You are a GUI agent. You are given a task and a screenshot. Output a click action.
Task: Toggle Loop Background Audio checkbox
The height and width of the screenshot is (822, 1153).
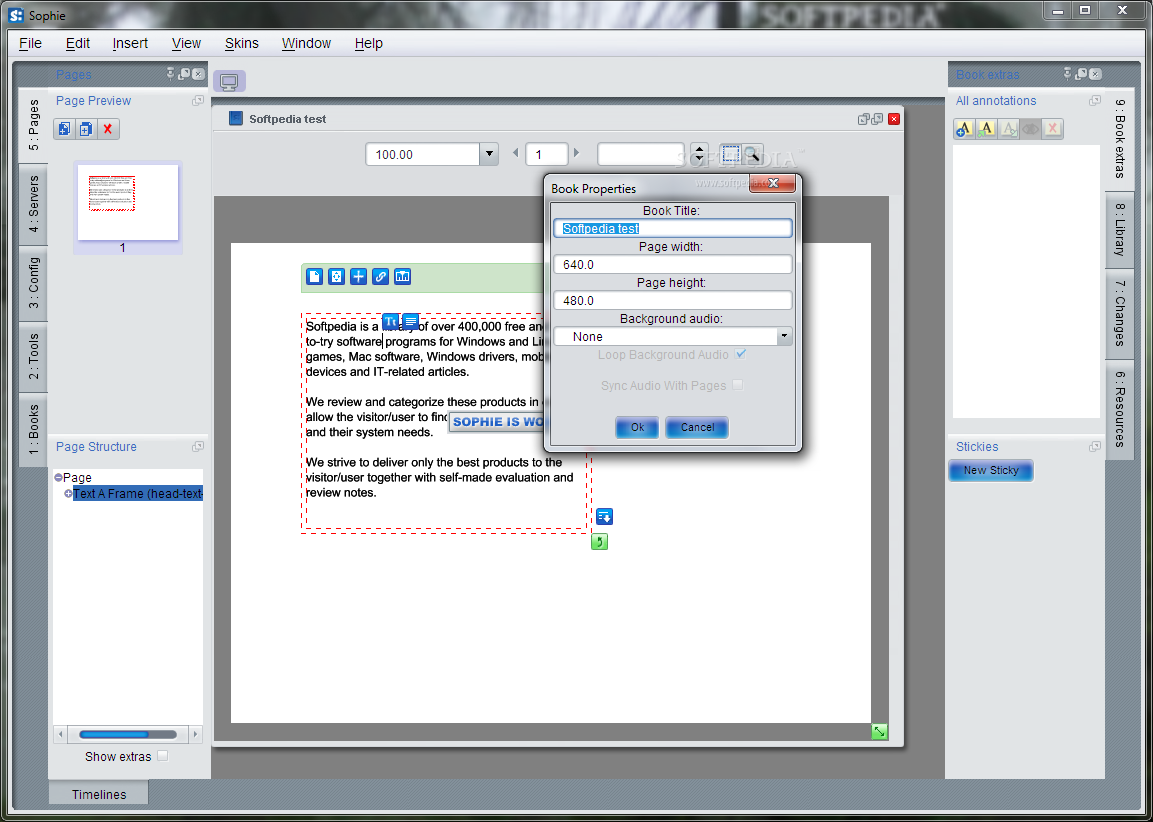(x=740, y=354)
